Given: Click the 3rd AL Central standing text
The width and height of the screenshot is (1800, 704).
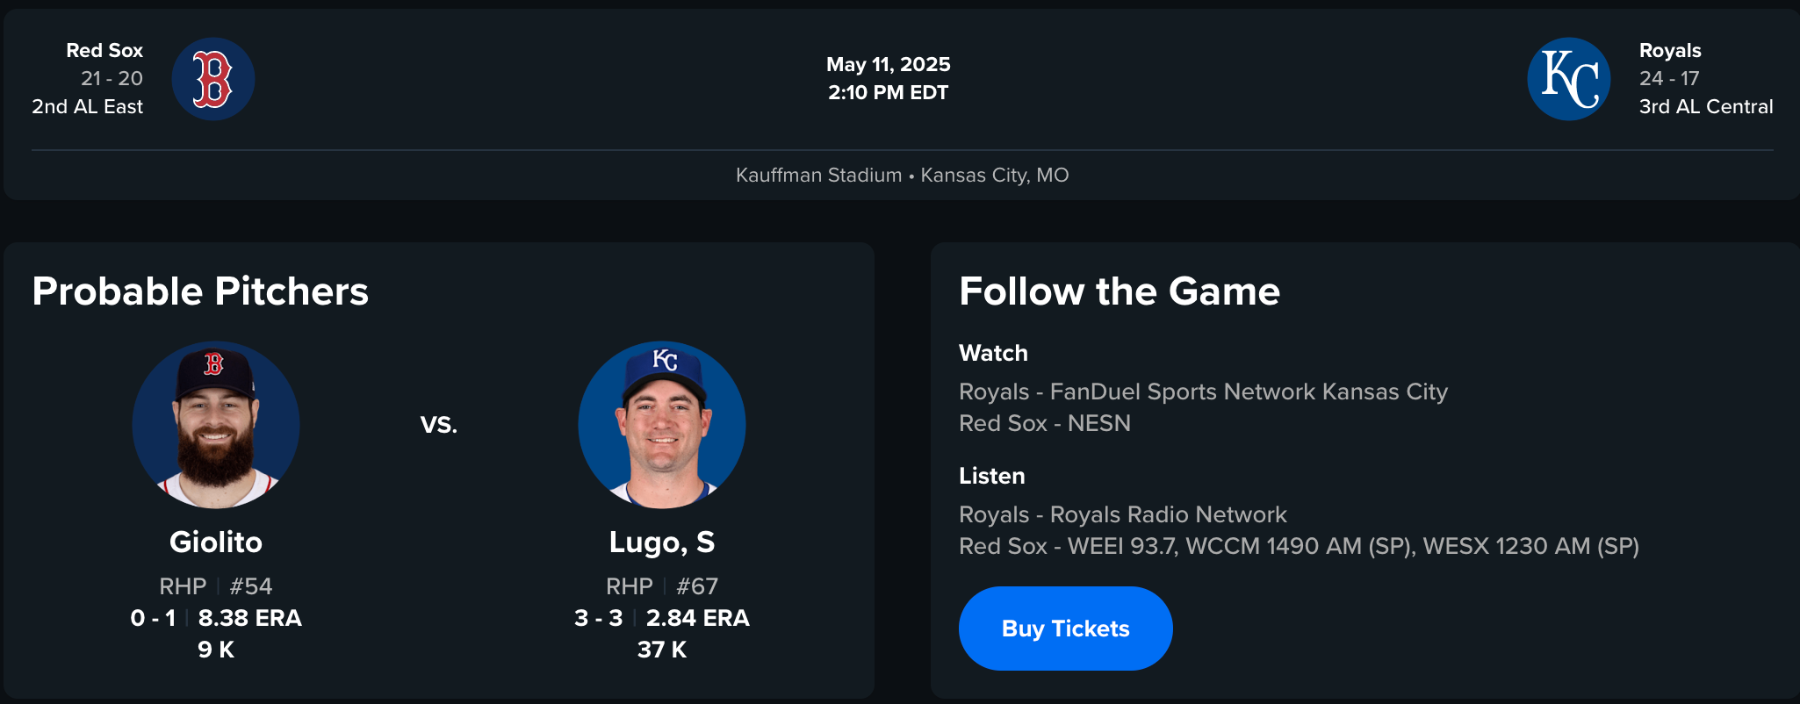Looking at the screenshot, I should (1705, 106).
